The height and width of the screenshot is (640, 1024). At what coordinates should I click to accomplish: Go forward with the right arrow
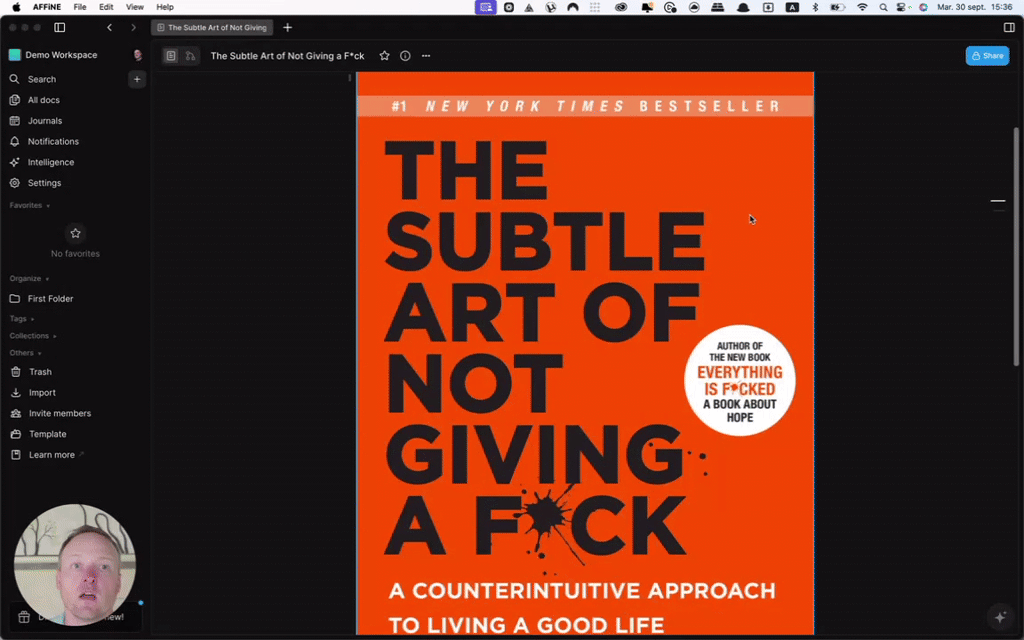tap(133, 27)
